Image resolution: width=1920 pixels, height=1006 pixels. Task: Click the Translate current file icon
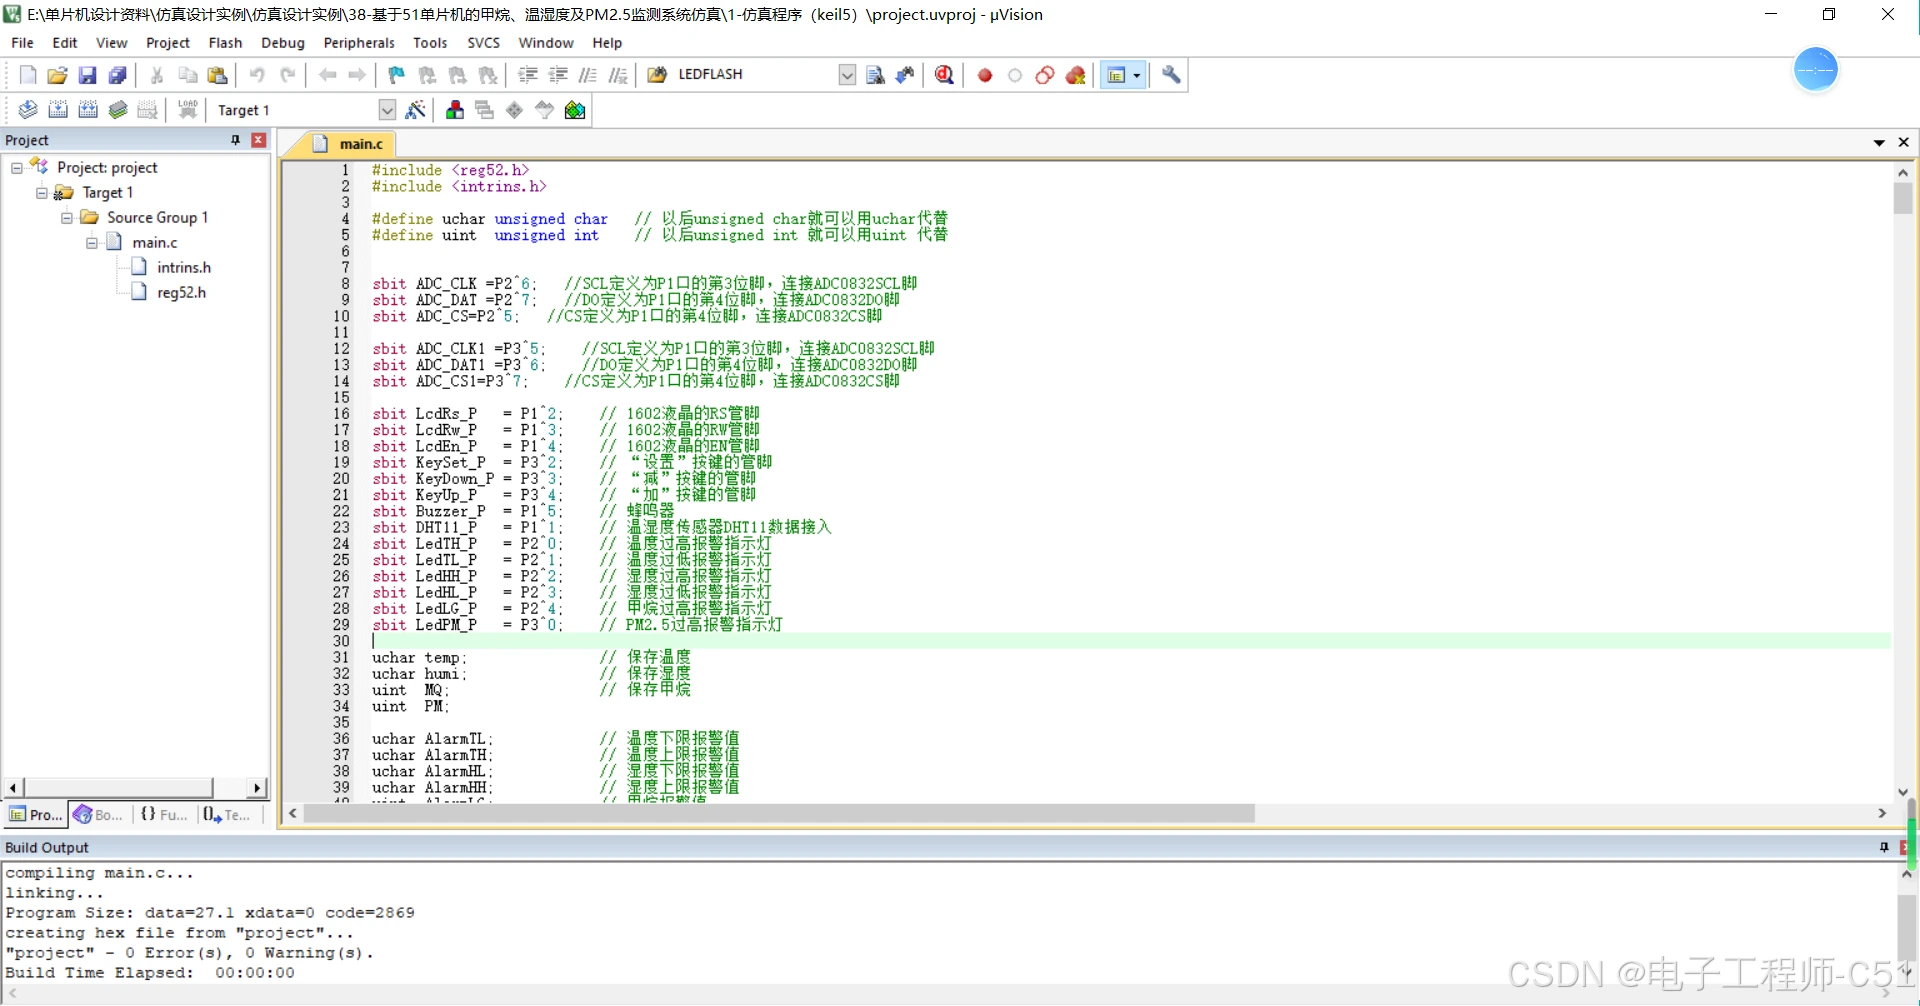28,110
